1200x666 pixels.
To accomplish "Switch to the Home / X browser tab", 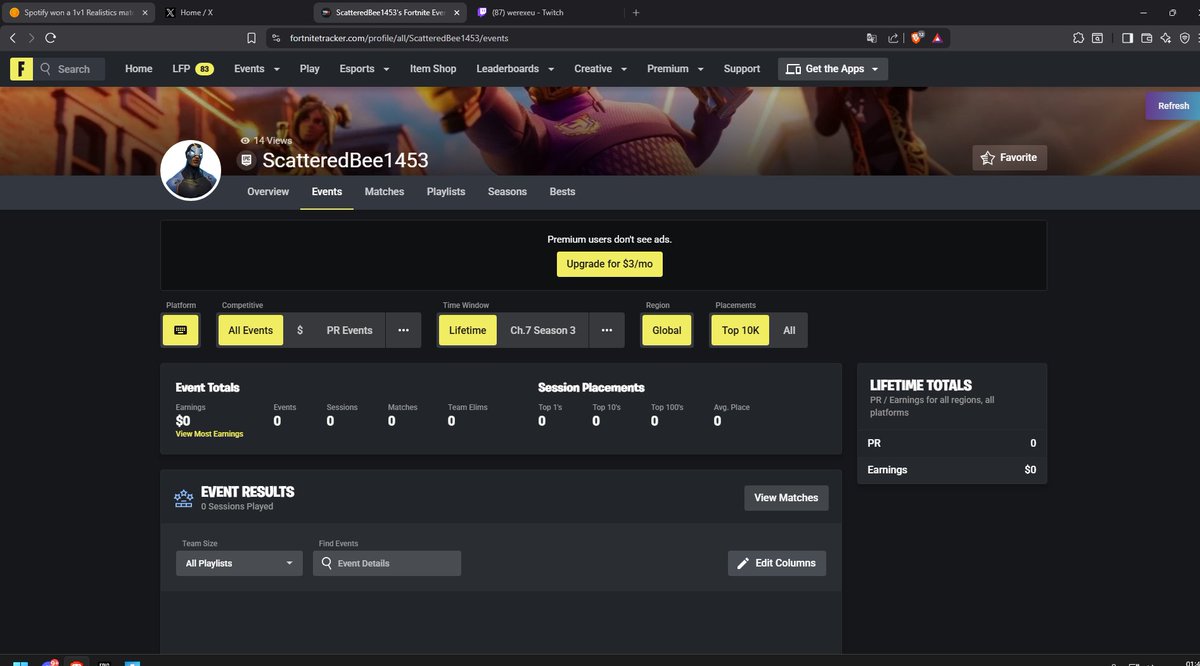I will coord(234,12).
